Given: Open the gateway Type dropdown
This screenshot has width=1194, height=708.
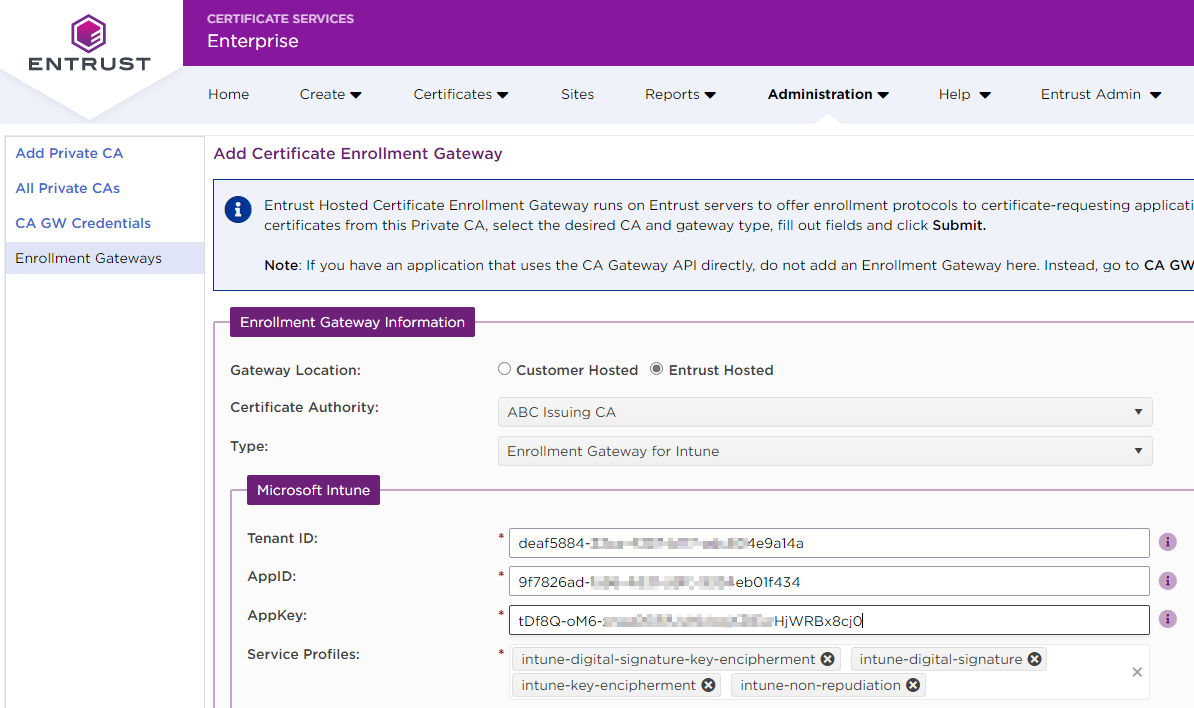Looking at the screenshot, I should [824, 451].
